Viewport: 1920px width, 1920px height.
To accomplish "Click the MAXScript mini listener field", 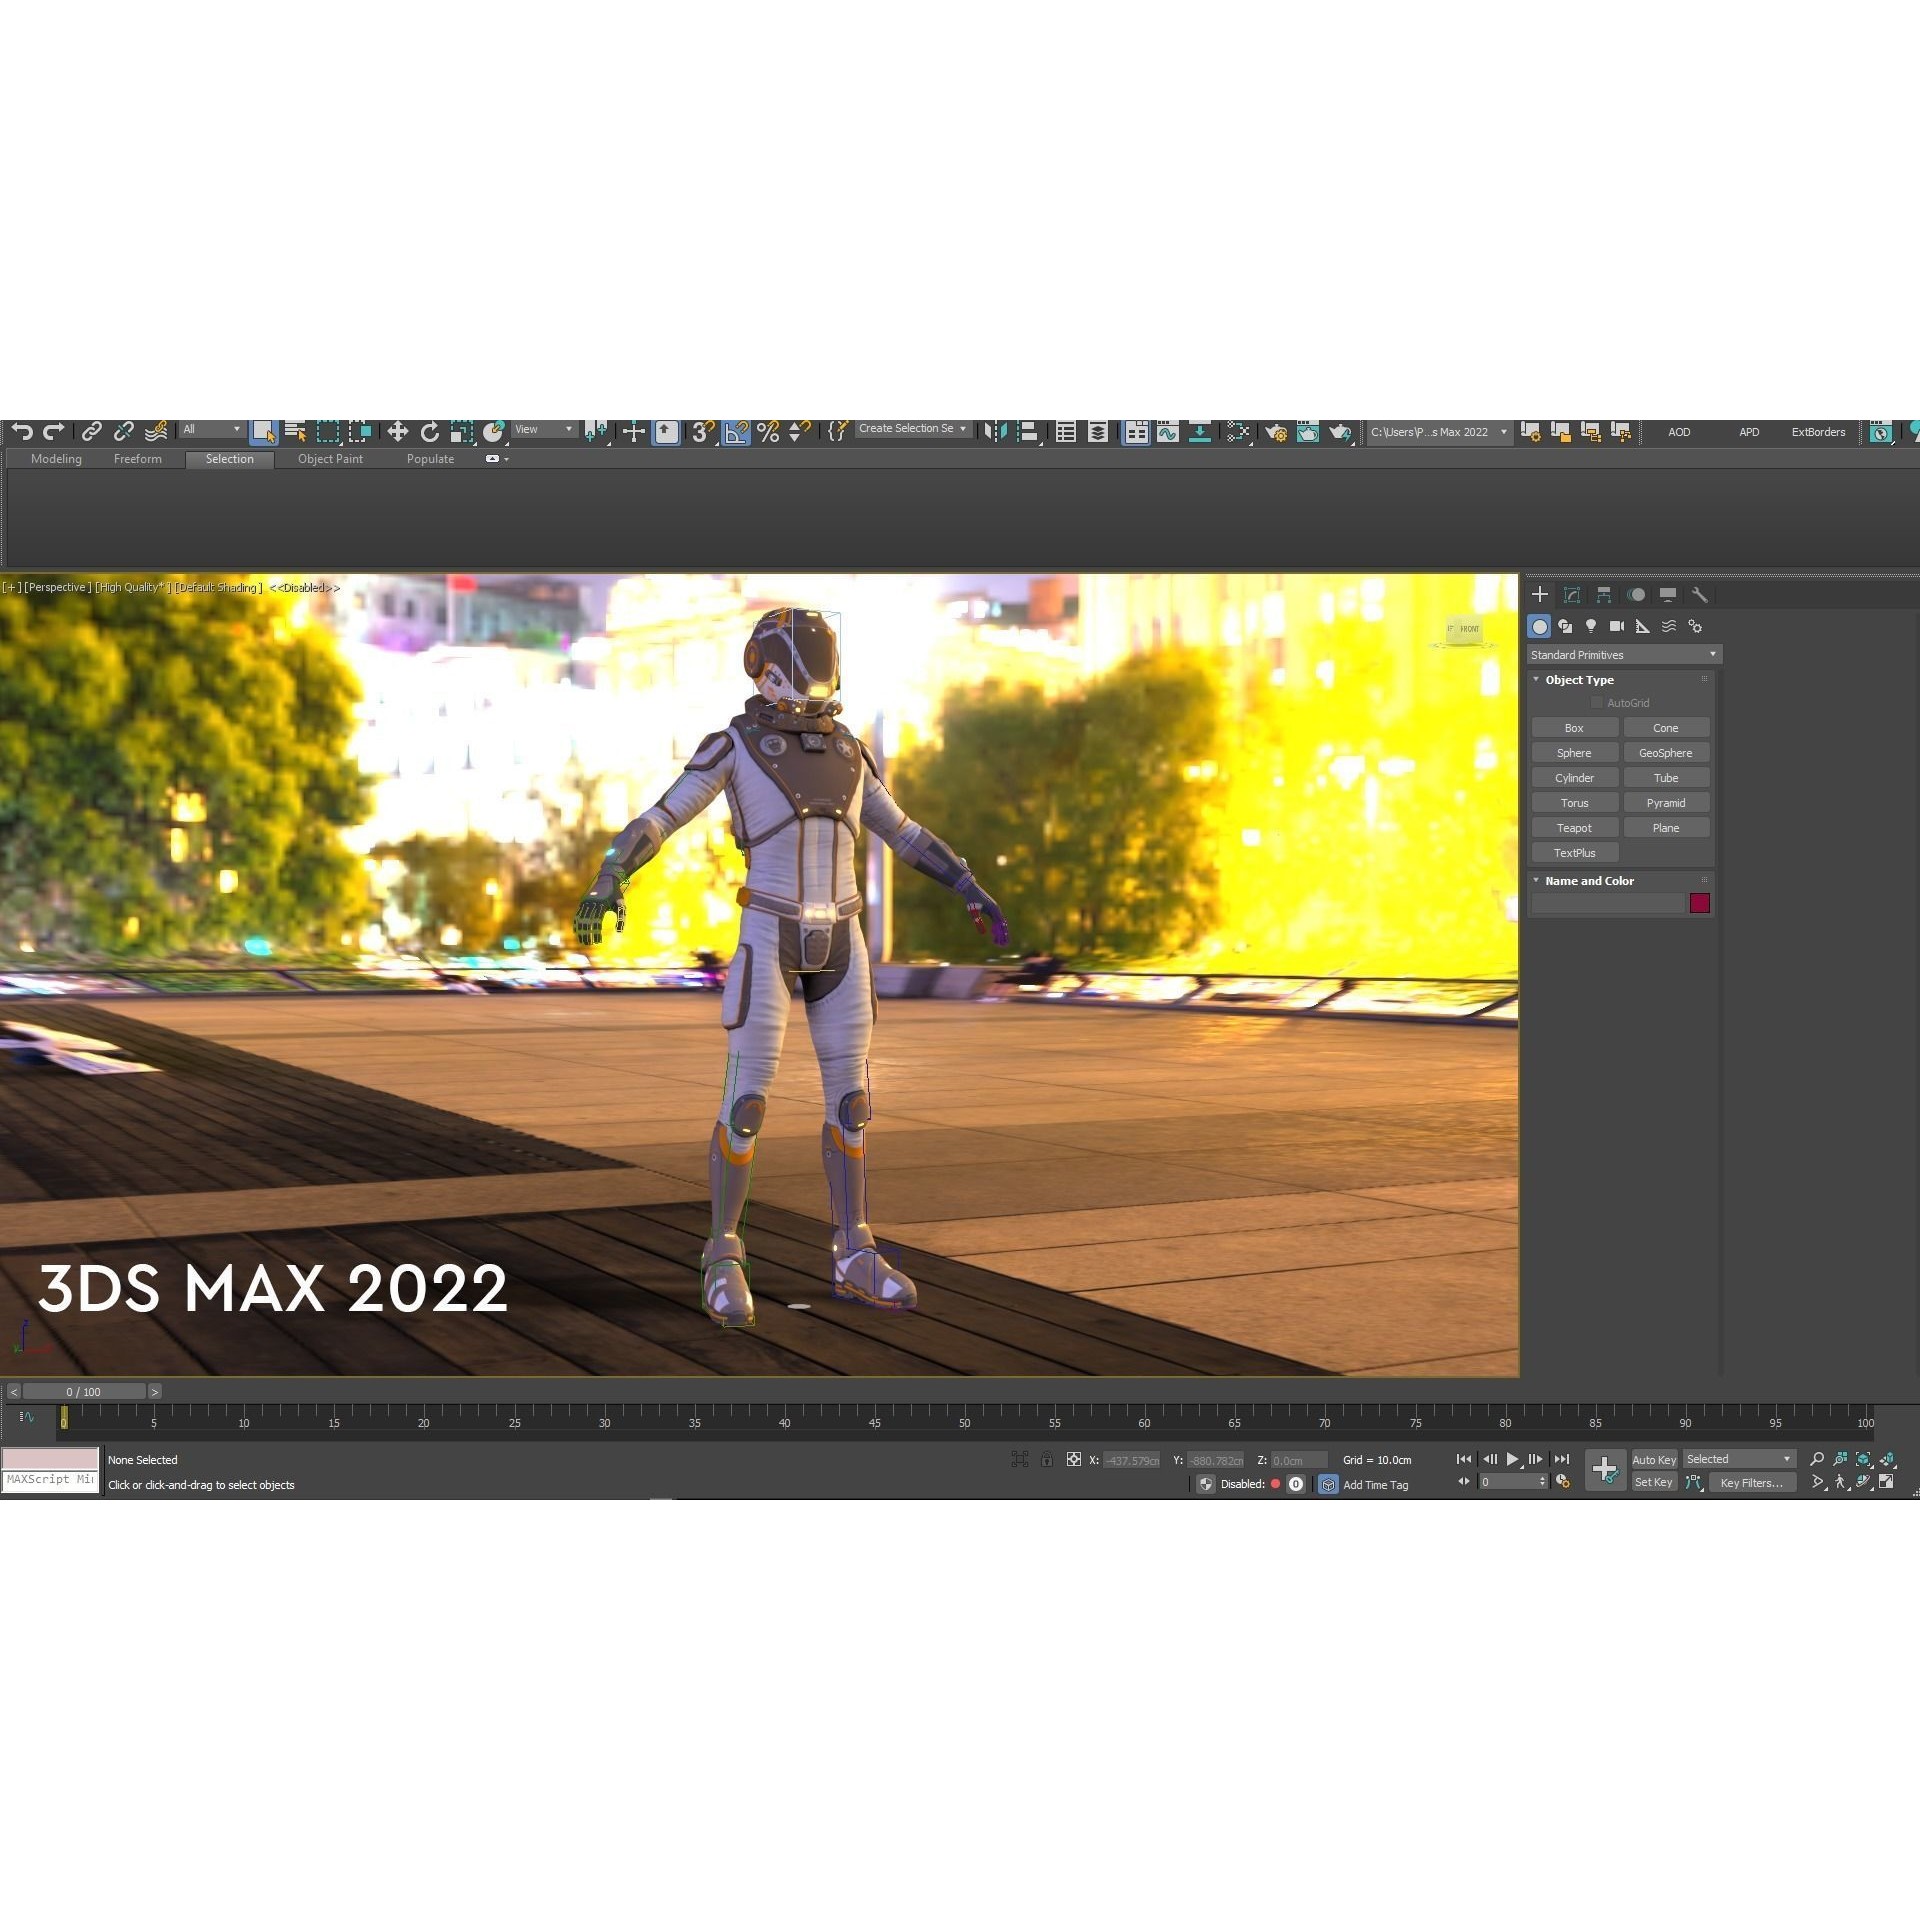I will point(50,1480).
